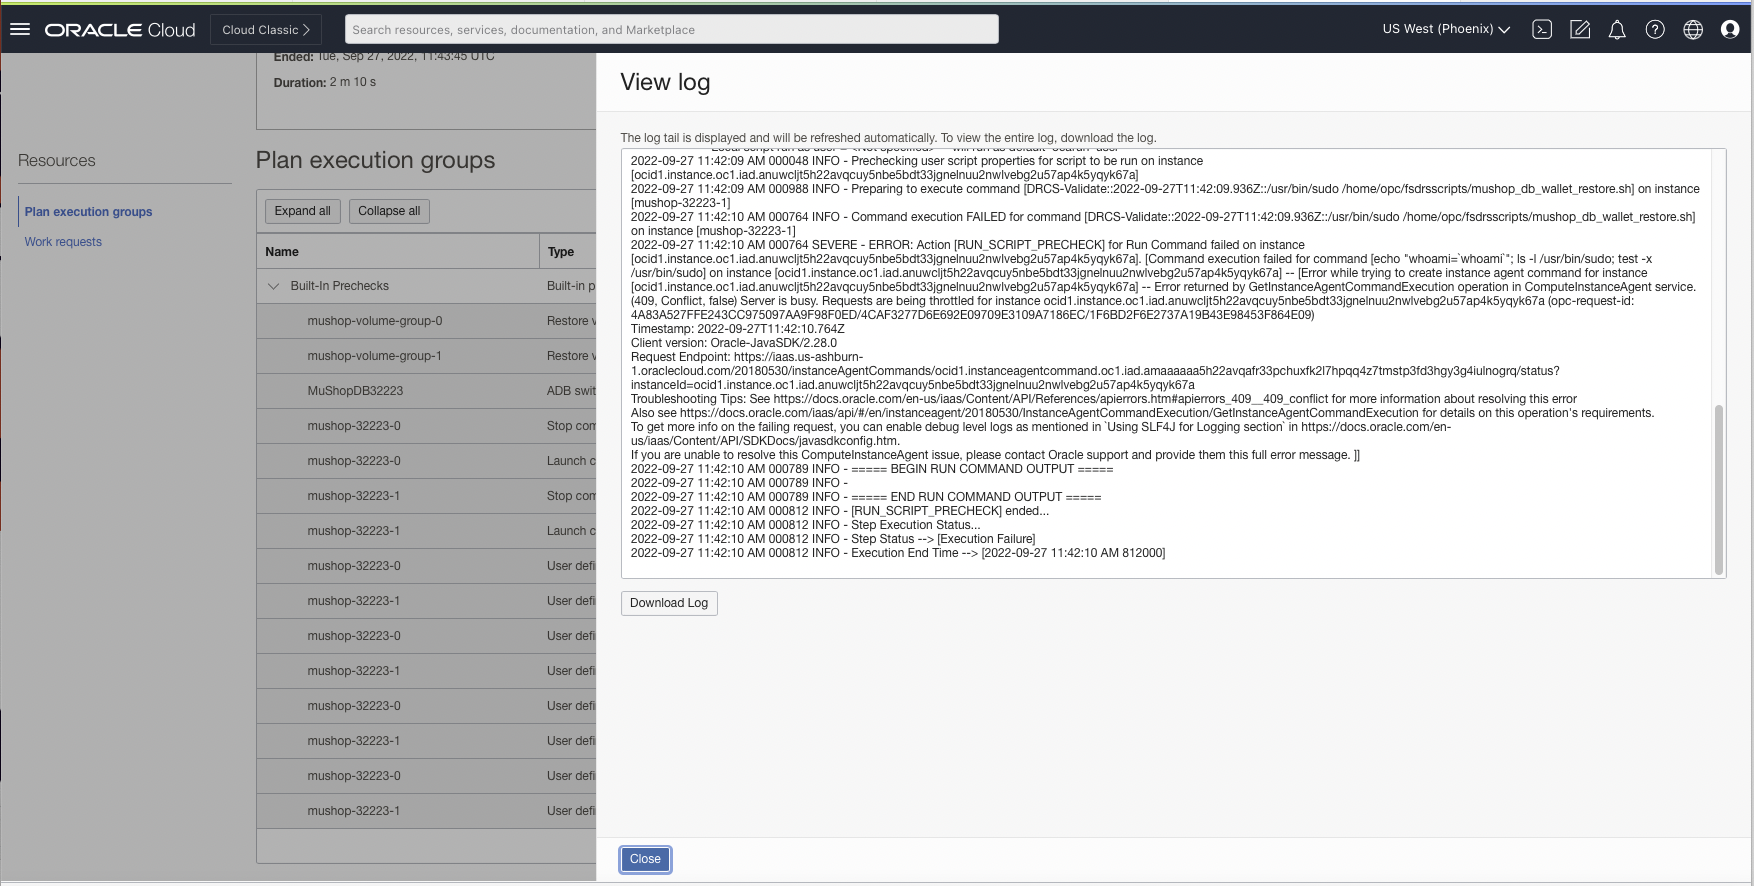
Task: Select Plan execution groups in Resources
Action: click(x=88, y=212)
